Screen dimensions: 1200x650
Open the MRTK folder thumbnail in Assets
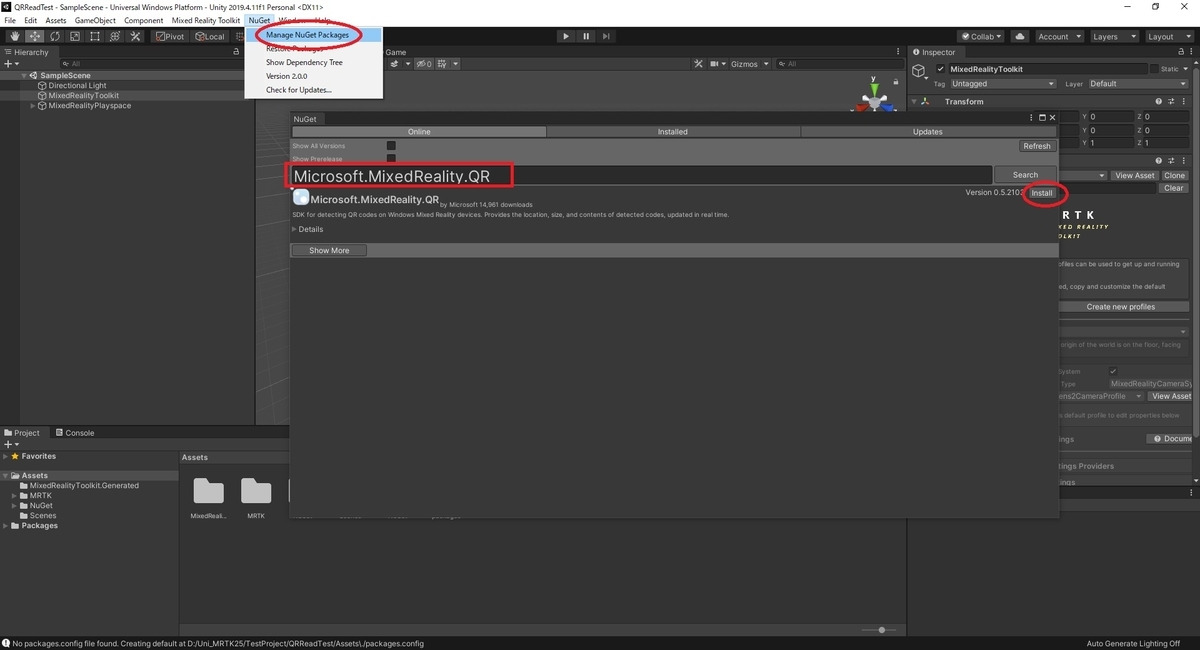[x=256, y=491]
